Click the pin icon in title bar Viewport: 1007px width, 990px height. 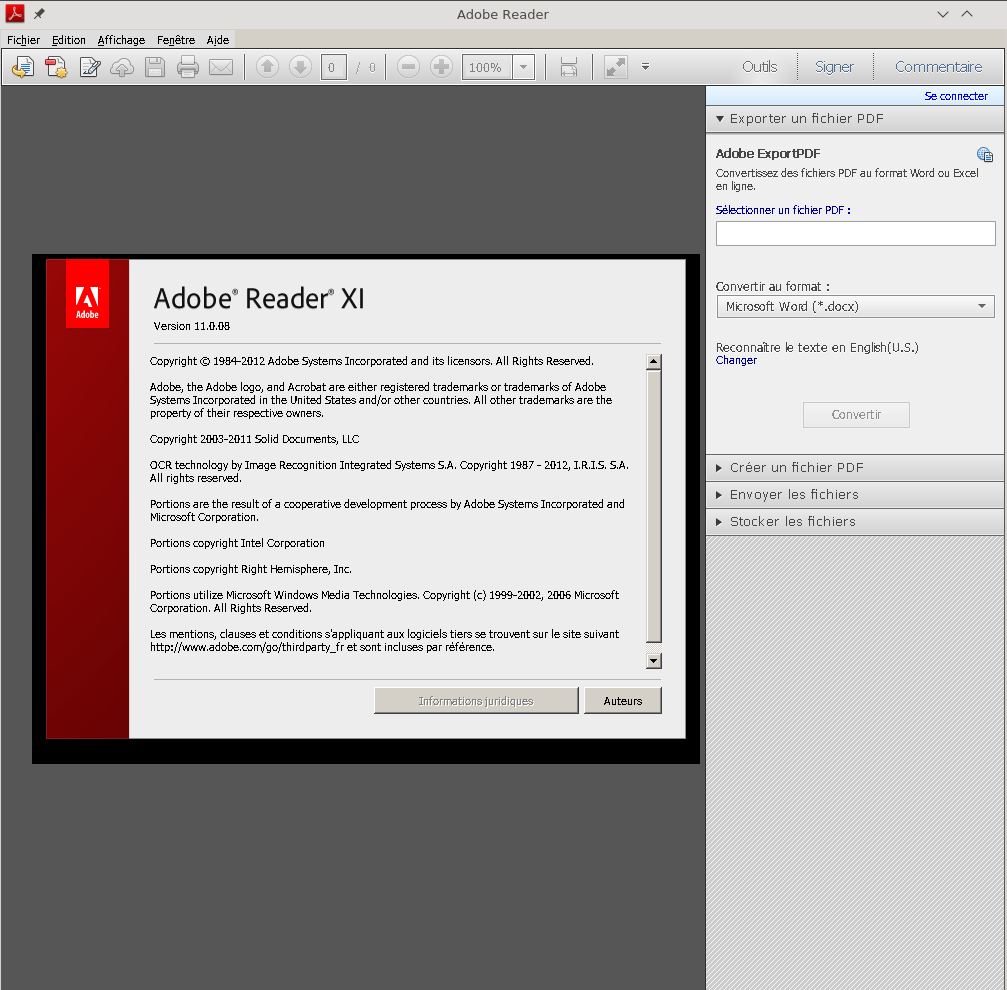39,13
